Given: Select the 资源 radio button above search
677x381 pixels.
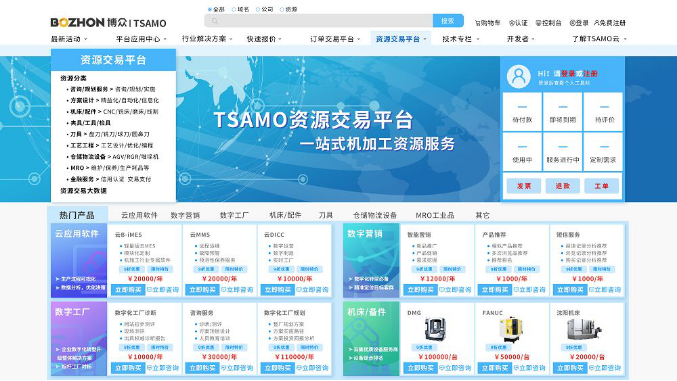Looking at the screenshot, I should click(282, 9).
